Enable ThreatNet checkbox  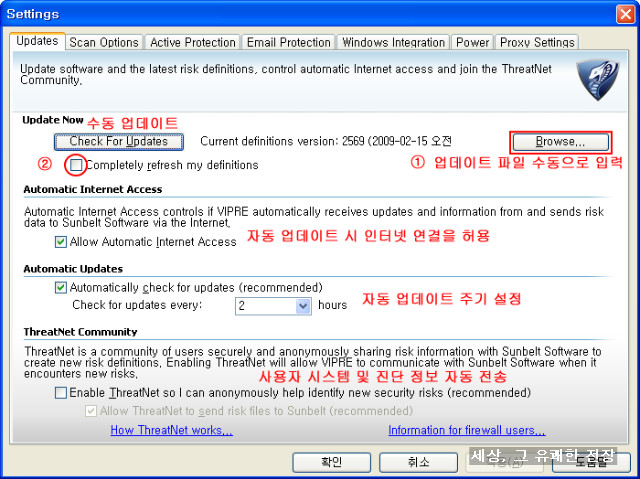point(61,393)
